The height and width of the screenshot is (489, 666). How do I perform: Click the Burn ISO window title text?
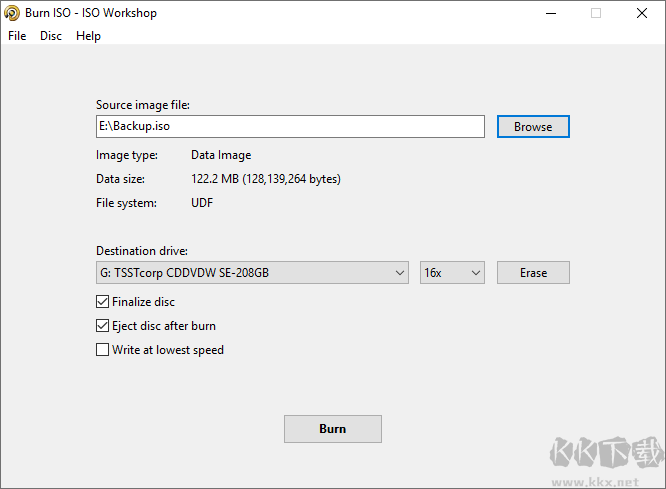[x=92, y=13]
